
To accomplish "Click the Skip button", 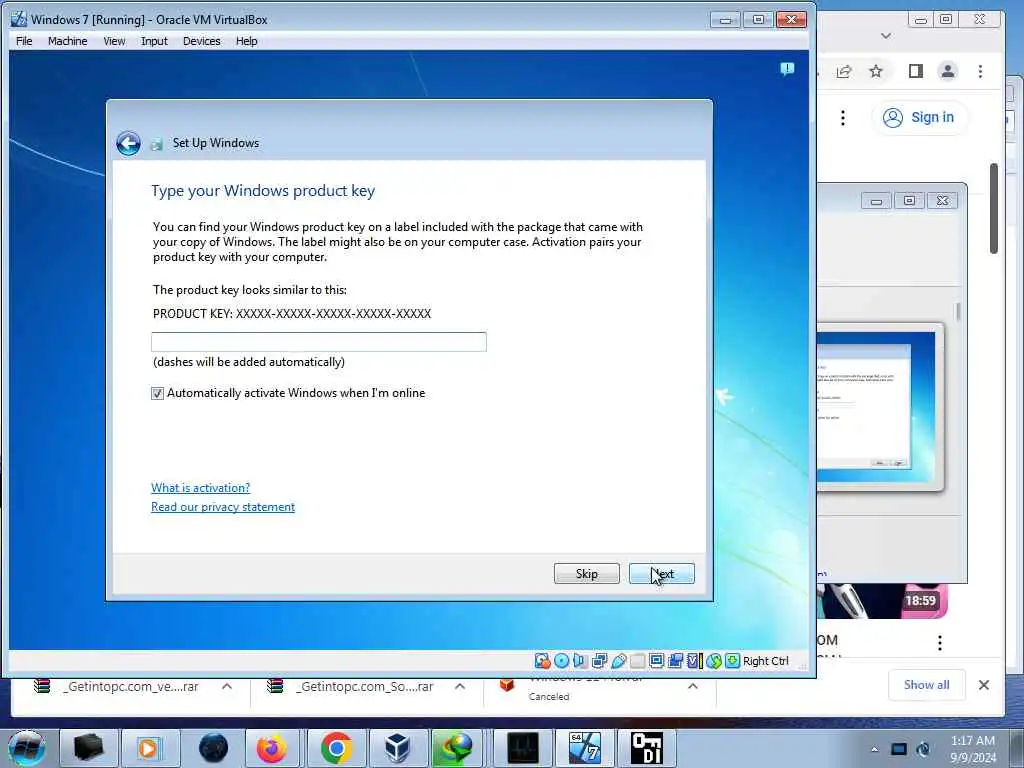I will [x=586, y=573].
